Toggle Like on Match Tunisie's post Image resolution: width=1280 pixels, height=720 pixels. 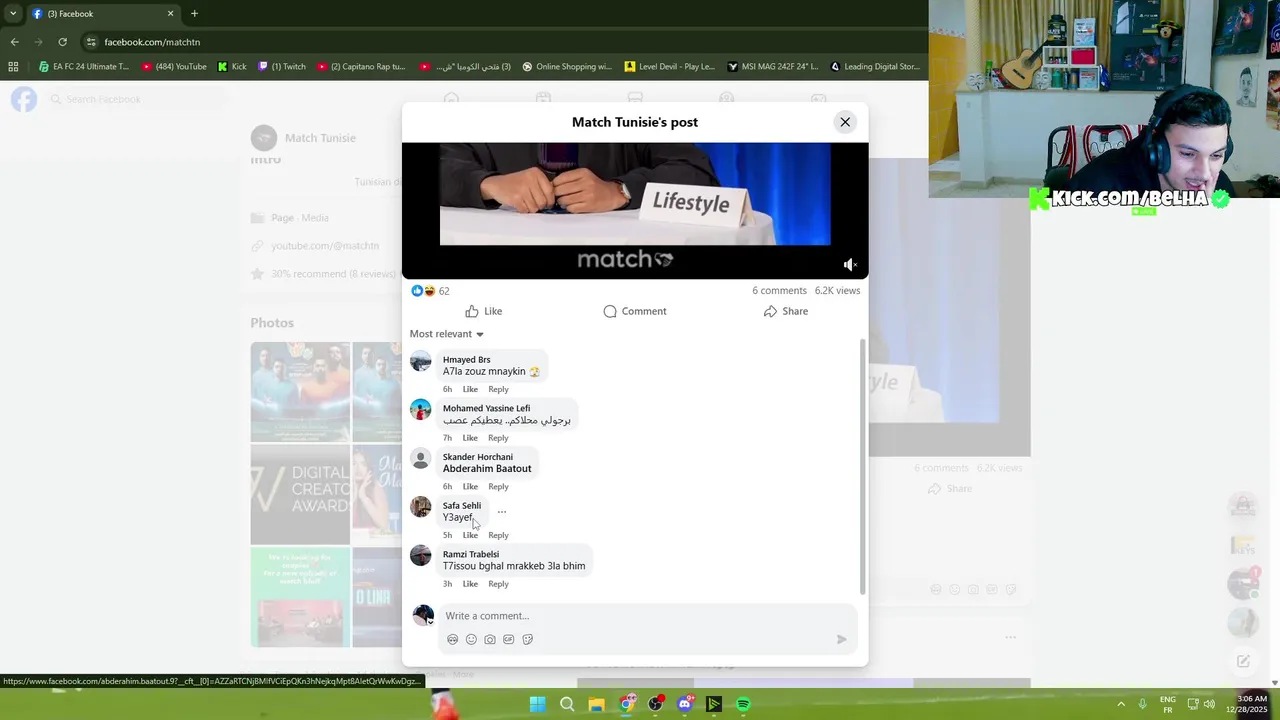(x=484, y=311)
